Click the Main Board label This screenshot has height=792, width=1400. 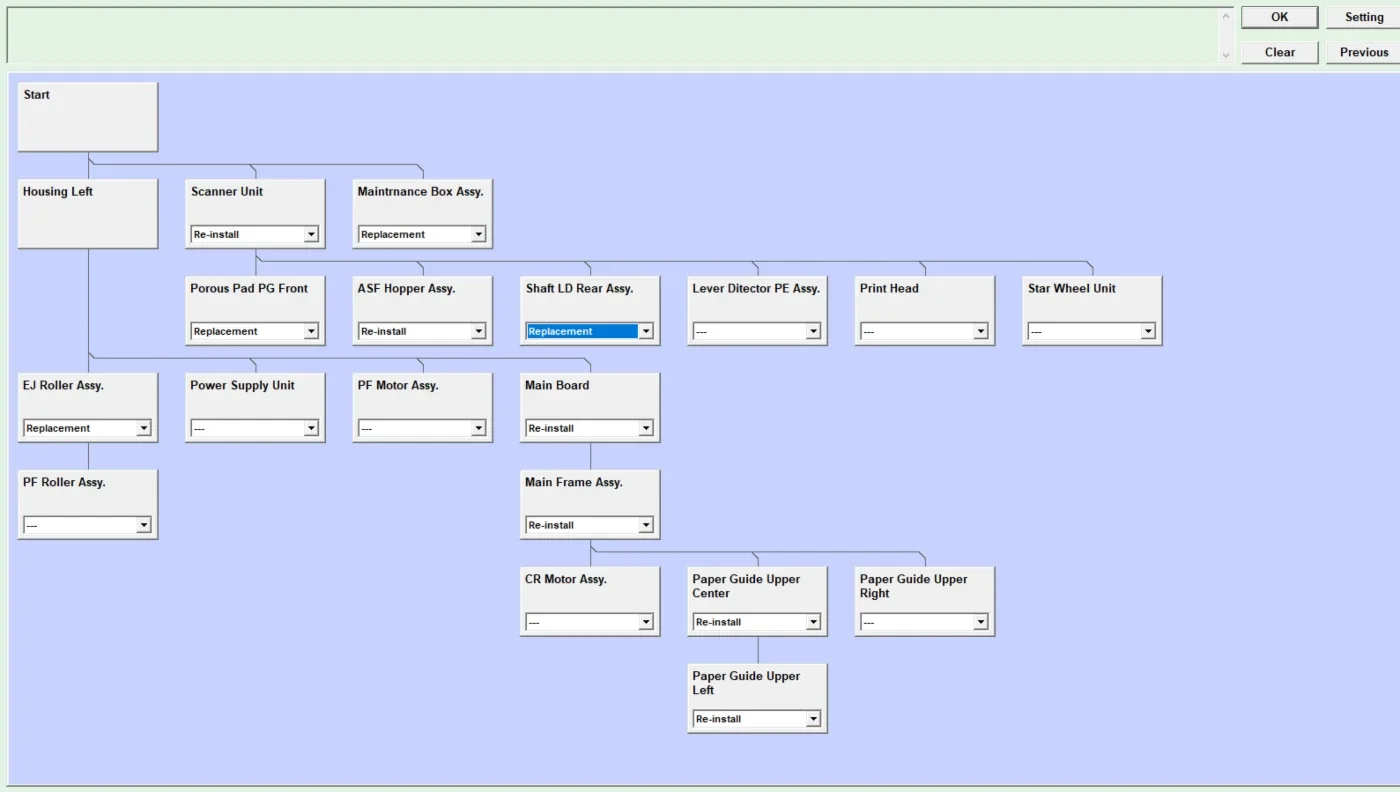(x=557, y=385)
